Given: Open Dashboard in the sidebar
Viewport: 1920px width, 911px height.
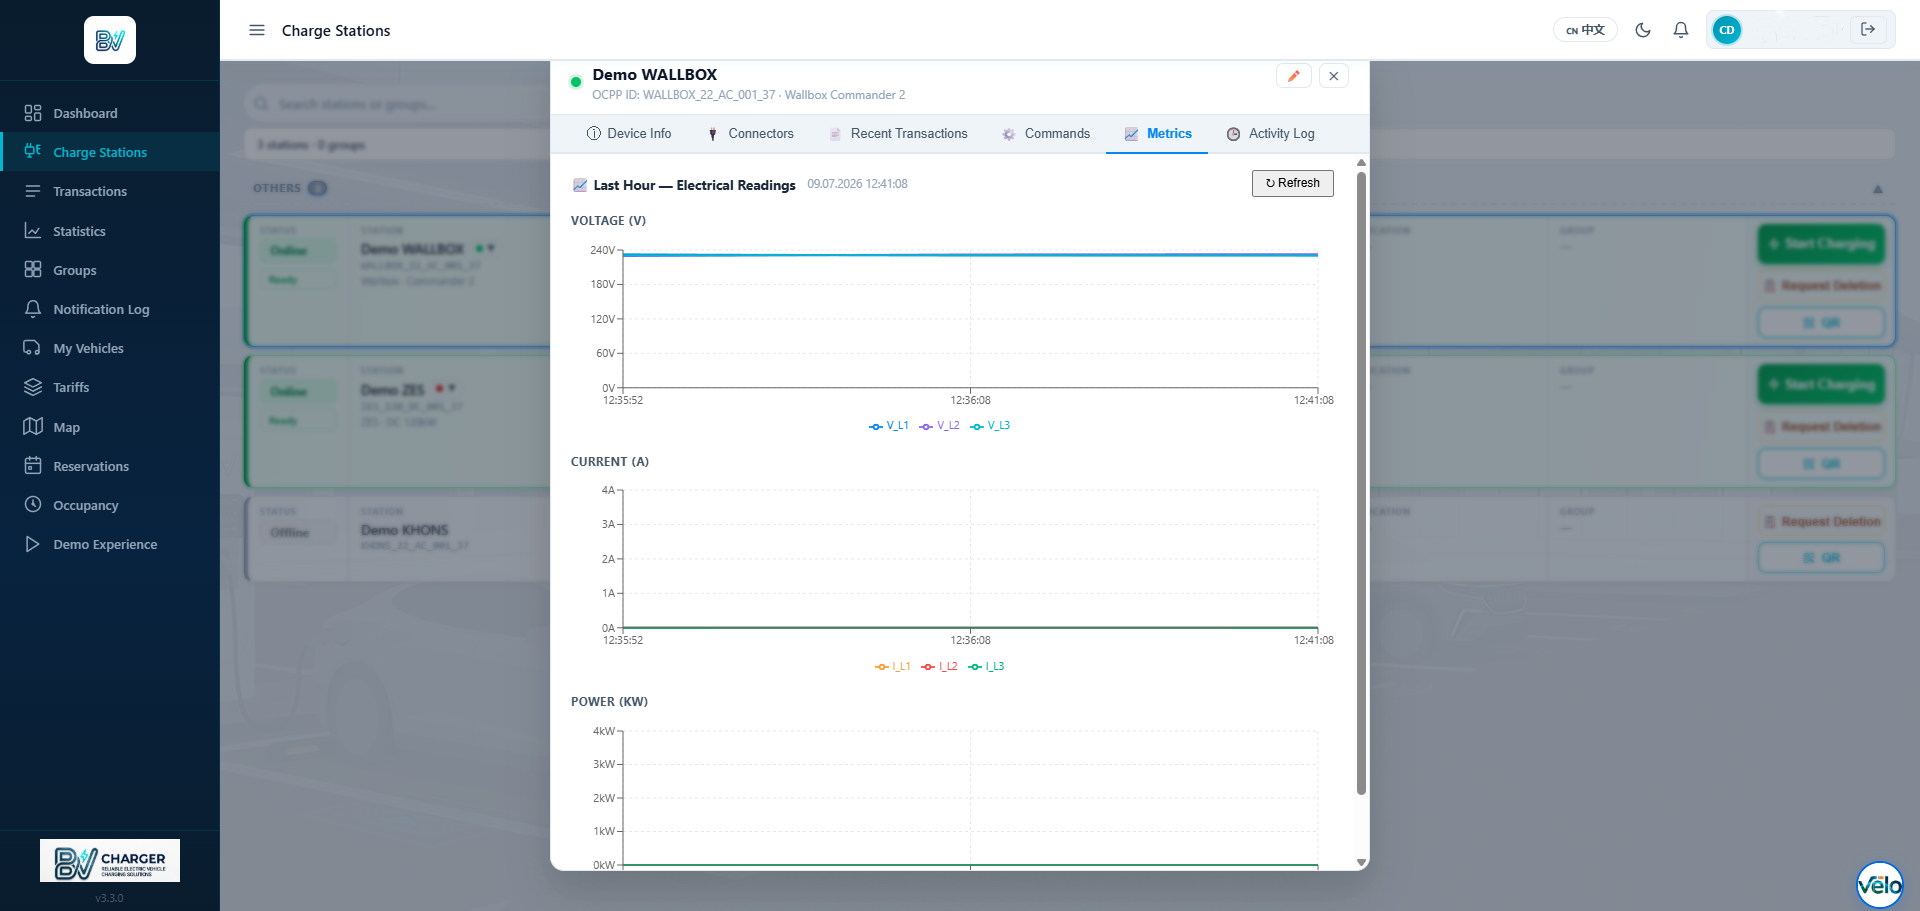Looking at the screenshot, I should pos(110,113).
